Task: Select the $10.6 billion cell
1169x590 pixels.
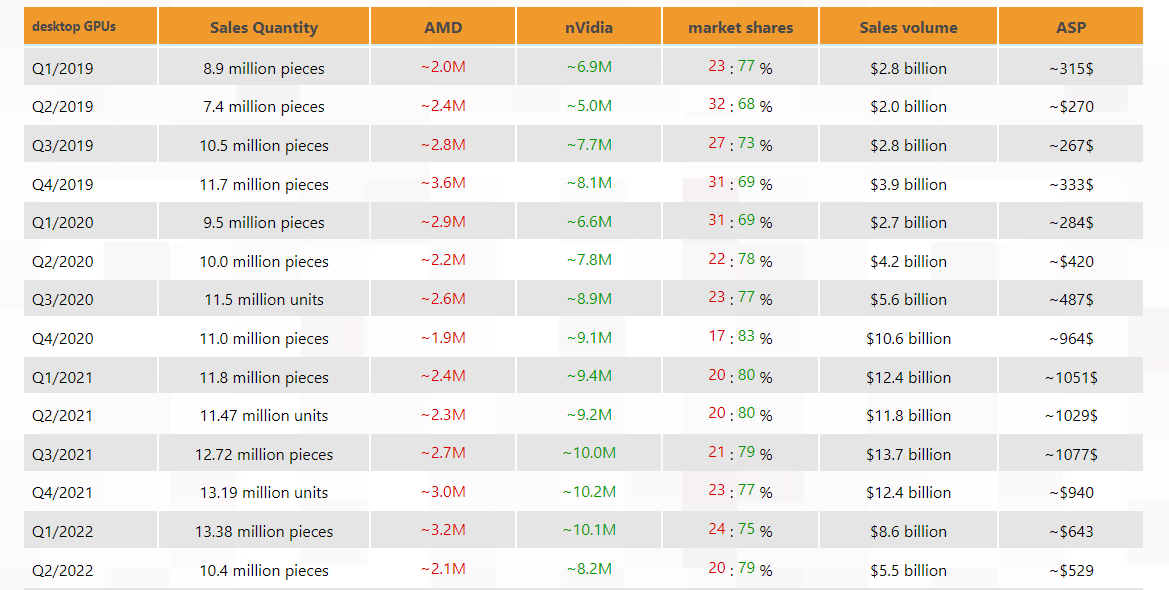Action: [x=908, y=339]
